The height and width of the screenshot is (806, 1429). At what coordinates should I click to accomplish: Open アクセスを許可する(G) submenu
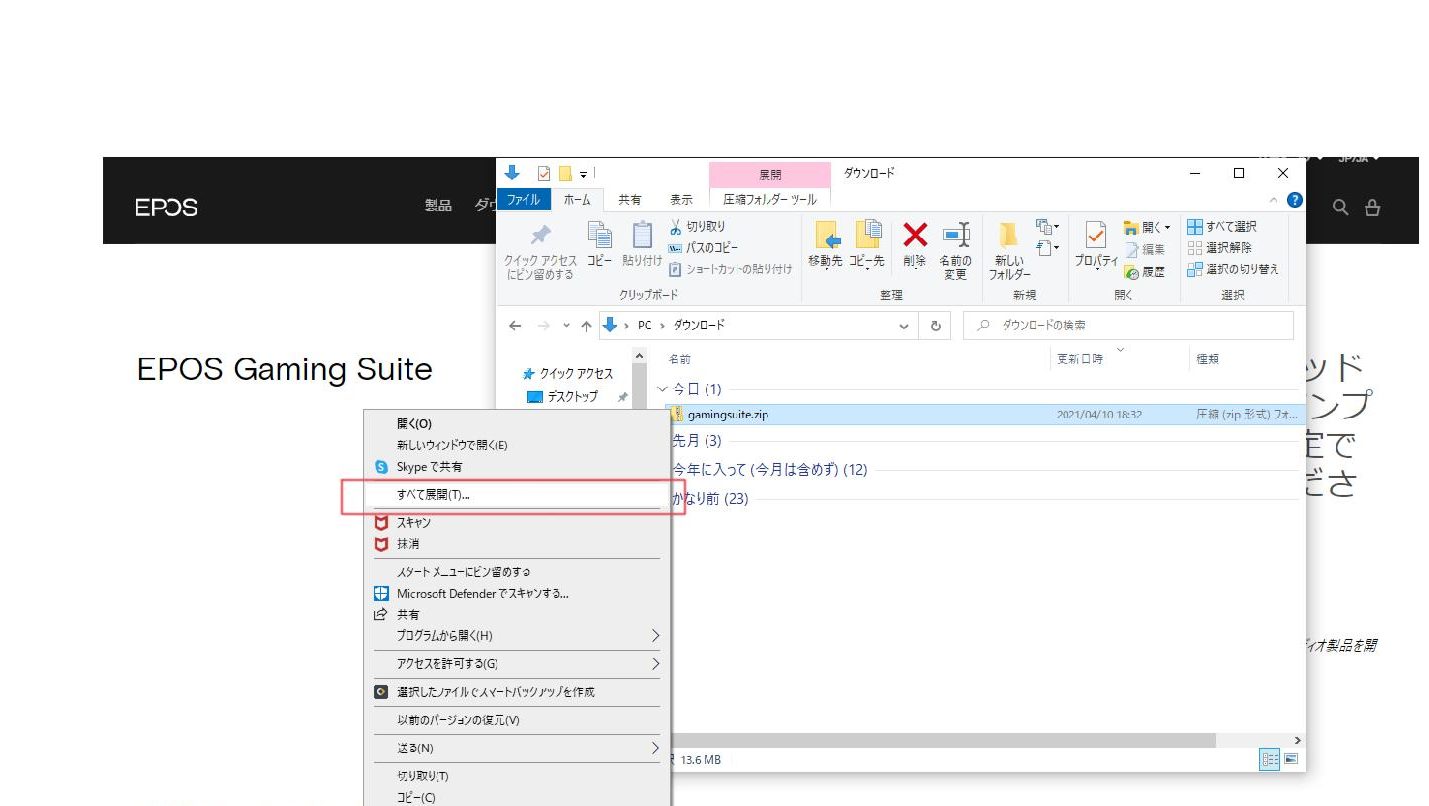(x=516, y=664)
